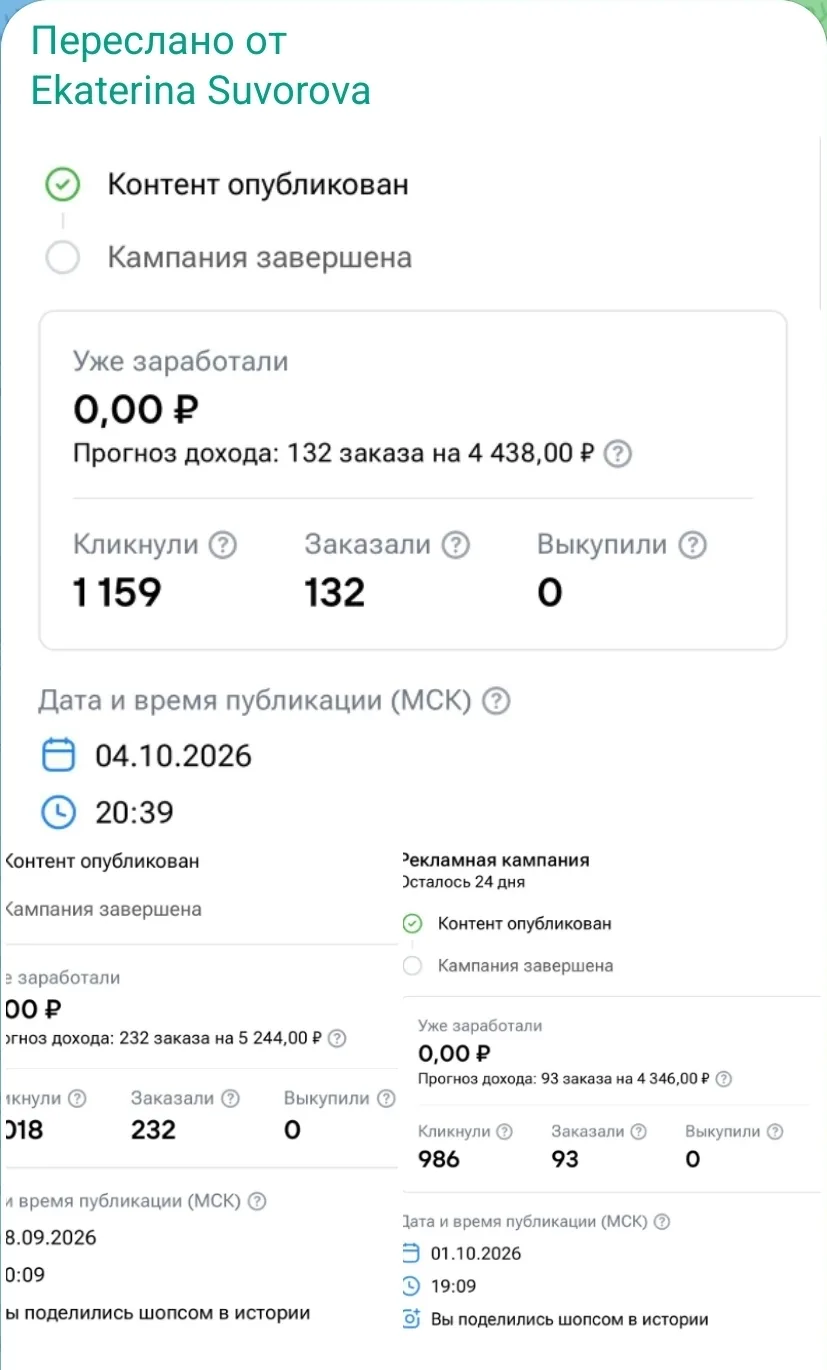
Task: Open help icon after forecast '132 заказа'
Action: coord(620,455)
